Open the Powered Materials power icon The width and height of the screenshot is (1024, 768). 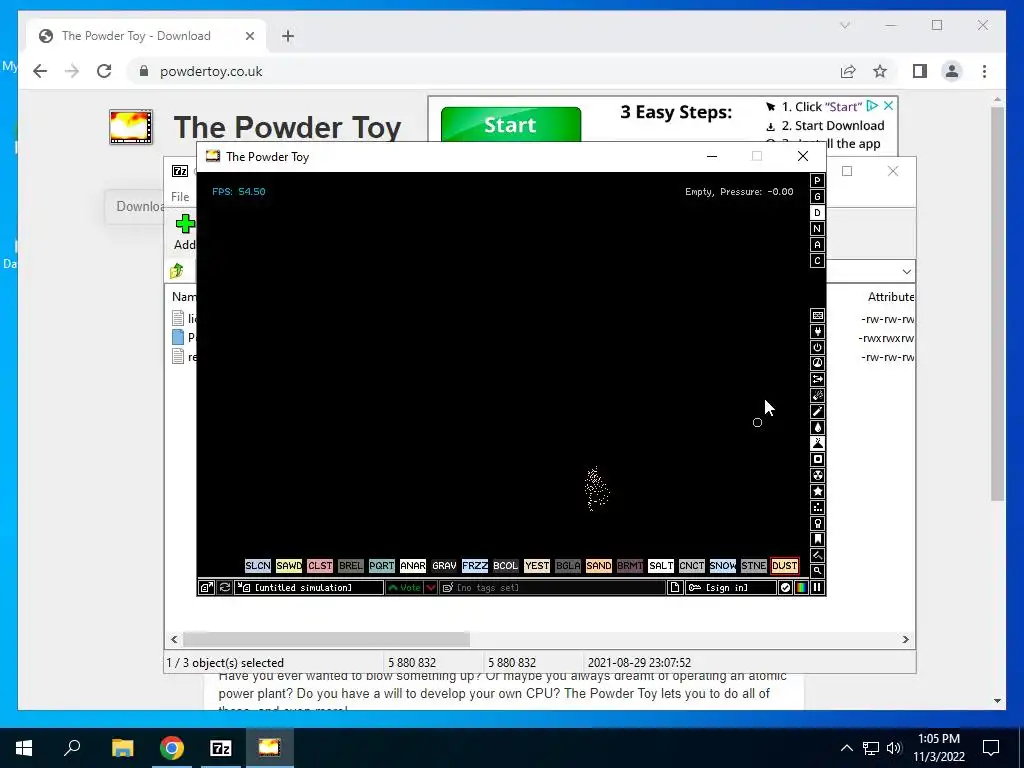coord(817,347)
